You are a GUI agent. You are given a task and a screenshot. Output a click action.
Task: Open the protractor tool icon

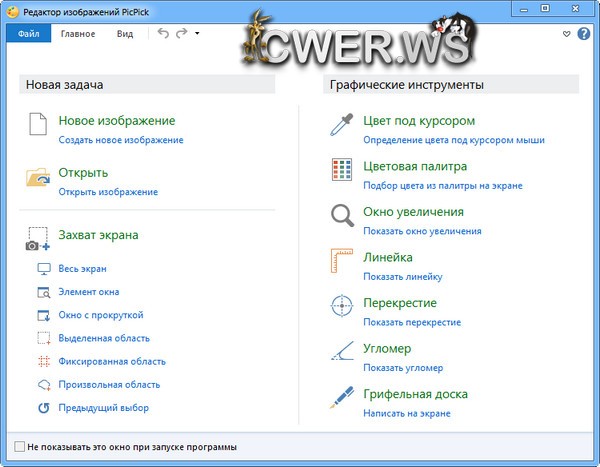click(342, 353)
